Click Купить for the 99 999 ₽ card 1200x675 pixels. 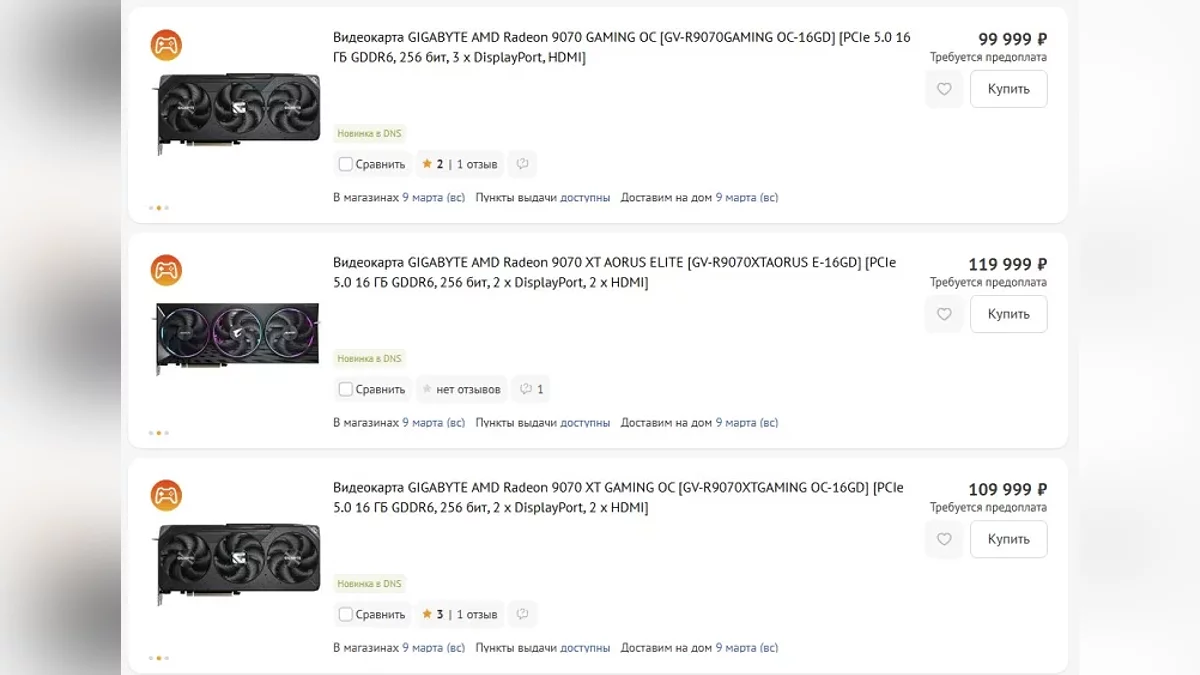(x=1008, y=89)
